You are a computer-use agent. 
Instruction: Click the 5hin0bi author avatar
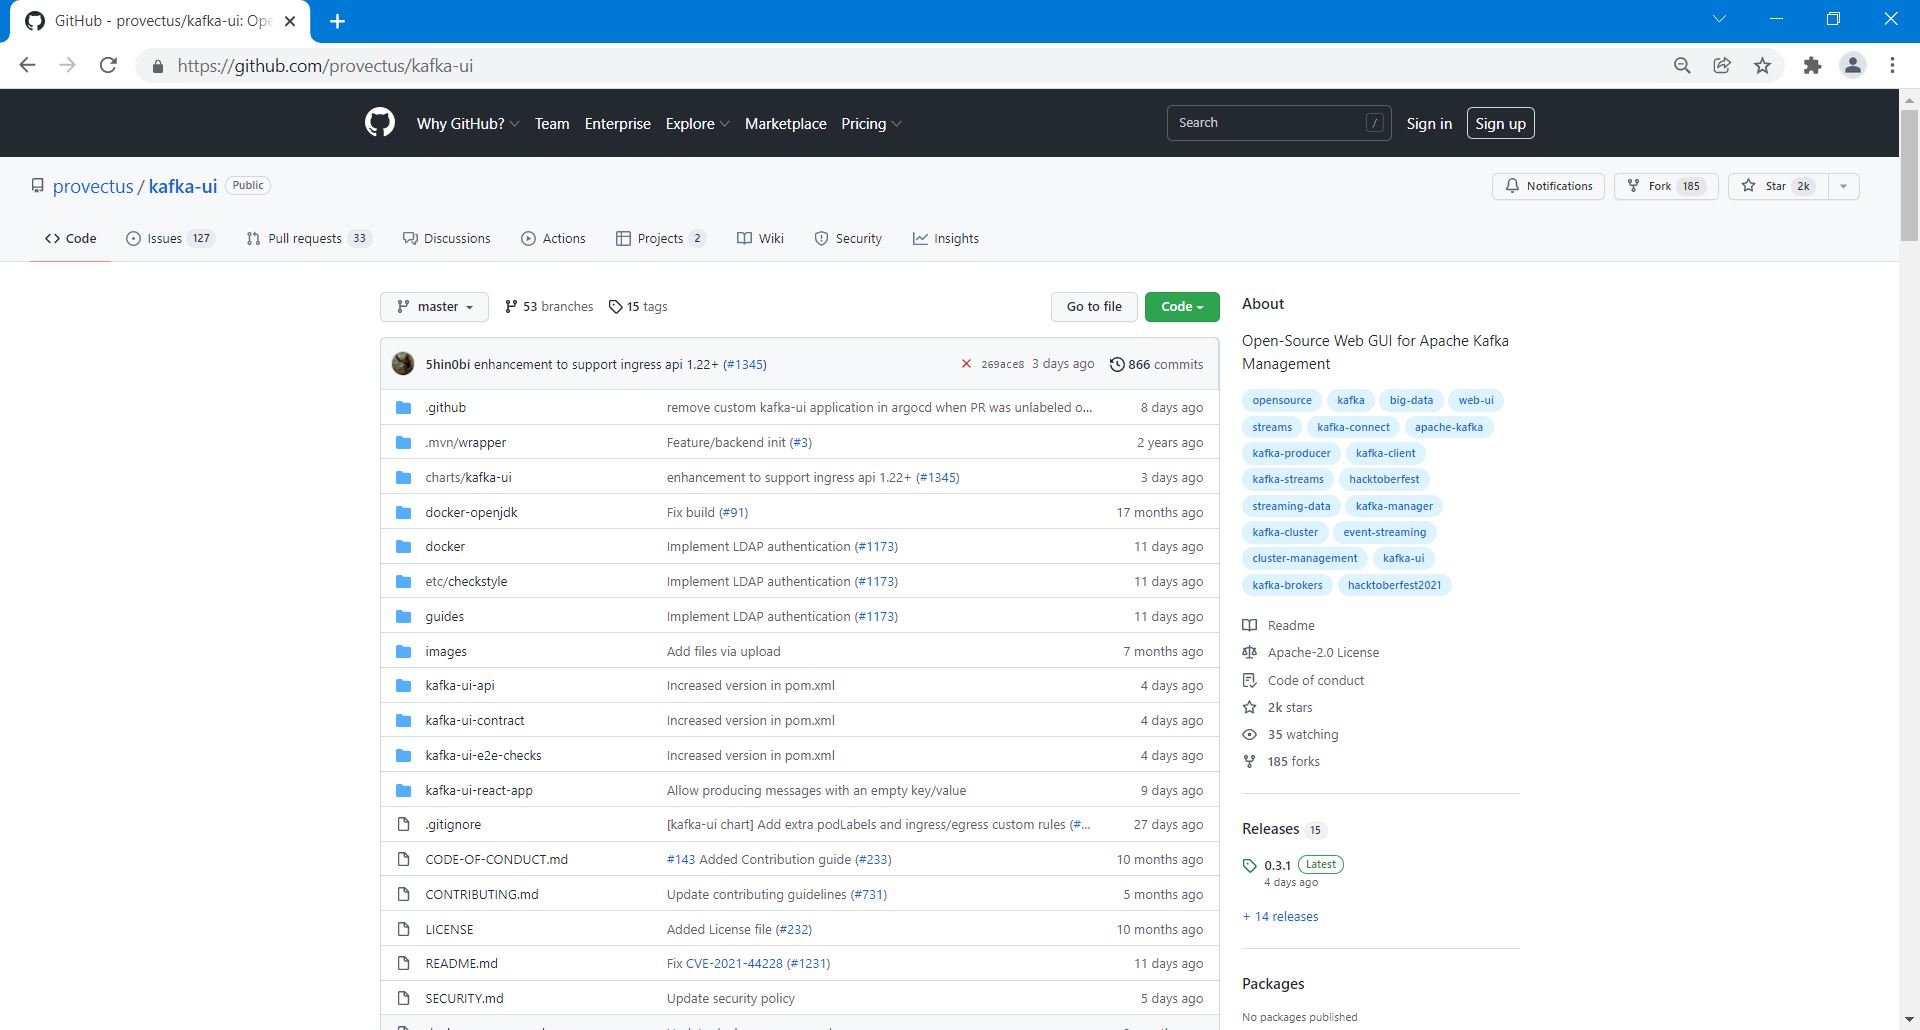coord(403,364)
